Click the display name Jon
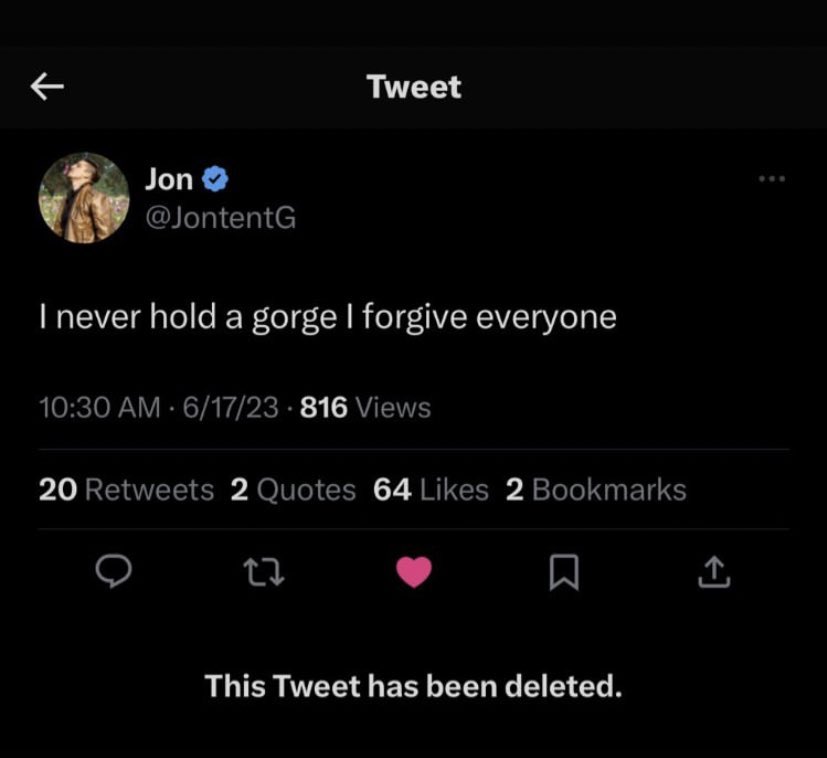The height and width of the screenshot is (758, 827). point(169,179)
